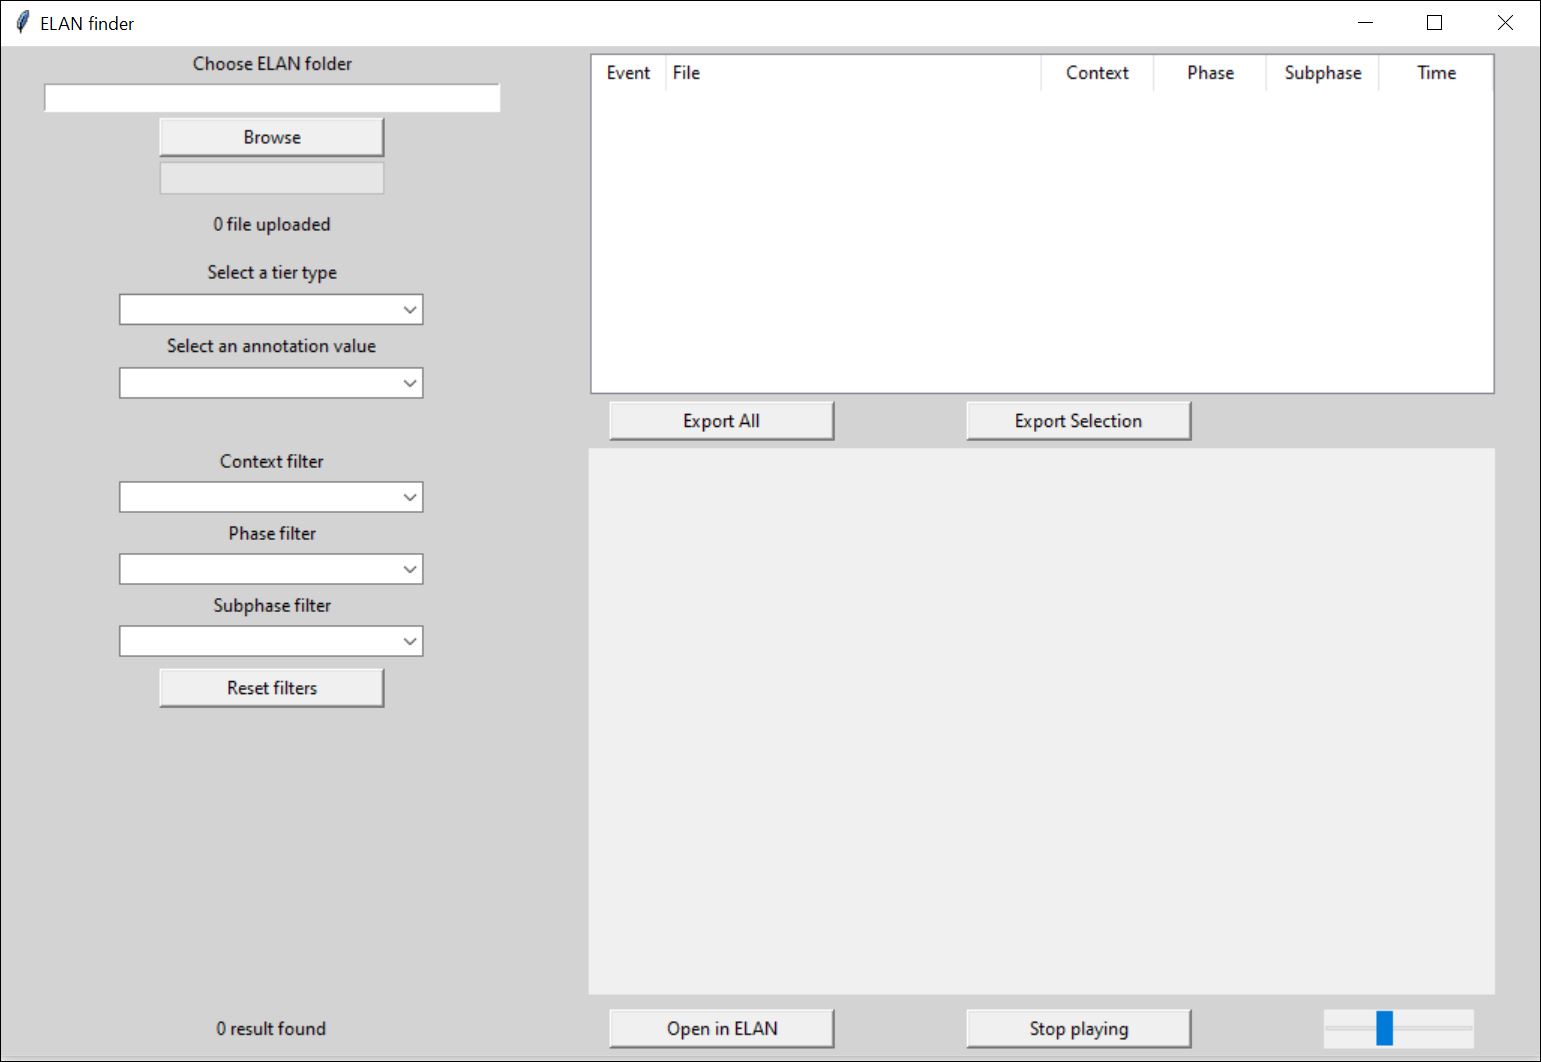
Task: Expand the Subphase filter combo box
Action: point(271,641)
